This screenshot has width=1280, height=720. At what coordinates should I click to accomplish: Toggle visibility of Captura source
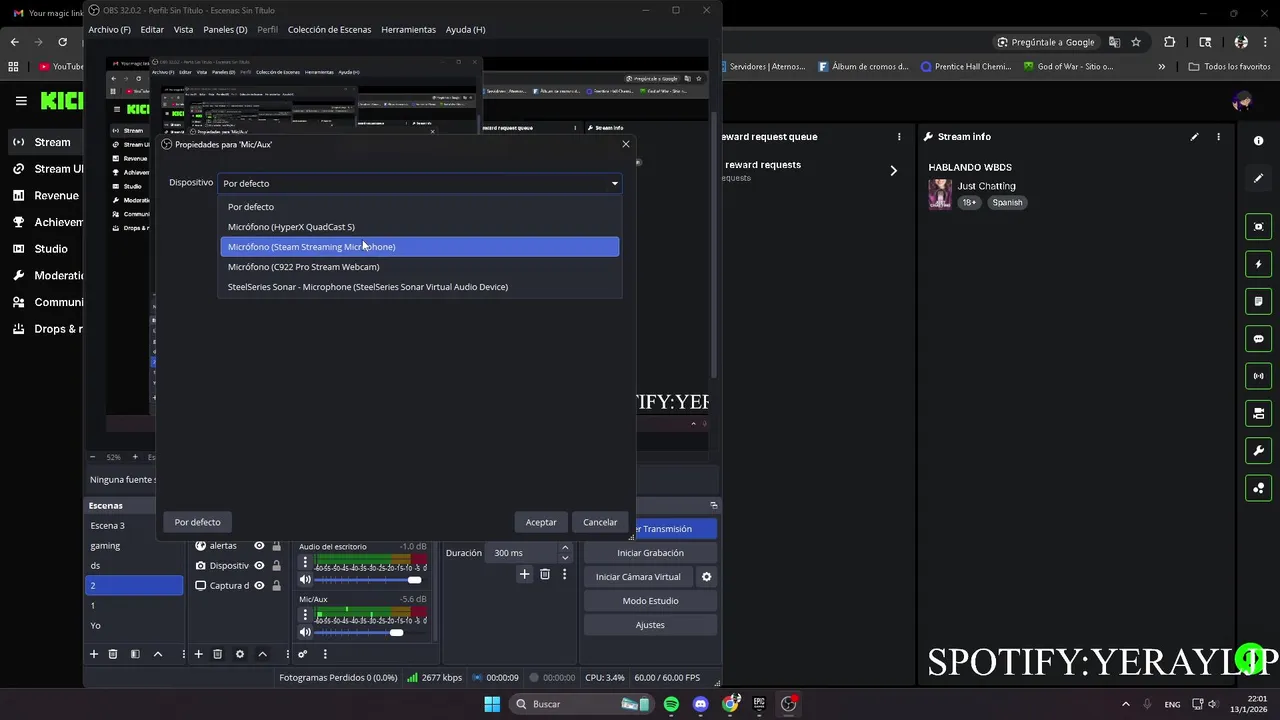(259, 586)
